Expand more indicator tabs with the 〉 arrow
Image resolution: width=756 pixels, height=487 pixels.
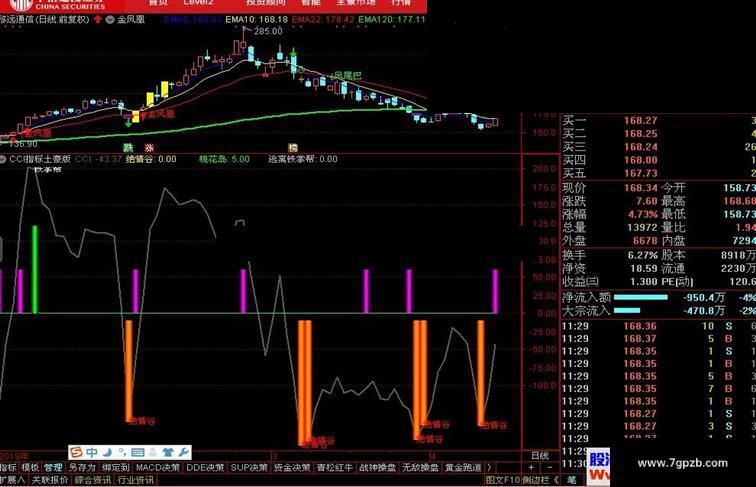point(490,467)
